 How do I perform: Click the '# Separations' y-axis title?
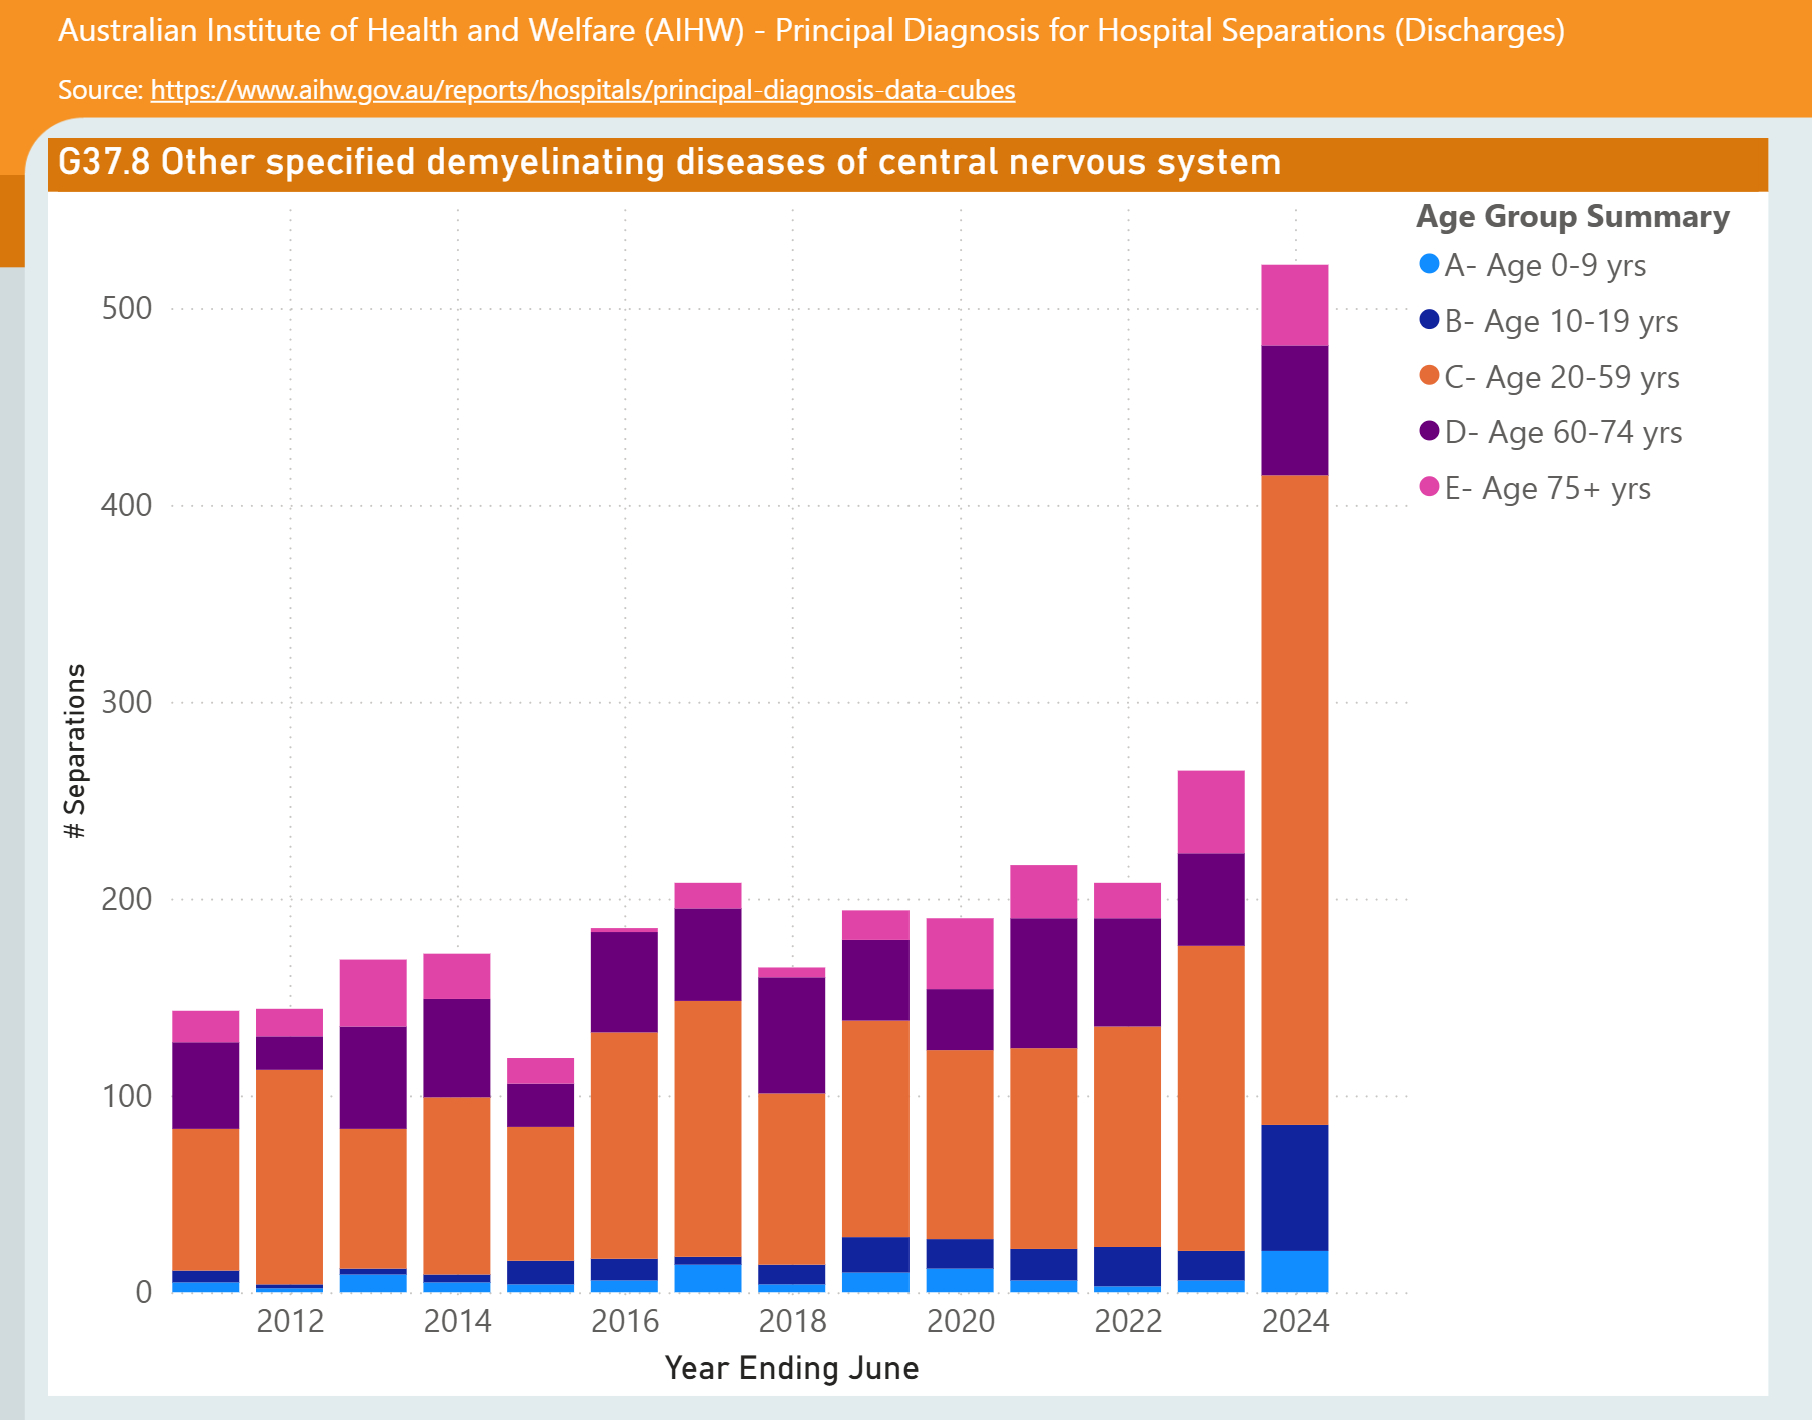click(x=75, y=751)
